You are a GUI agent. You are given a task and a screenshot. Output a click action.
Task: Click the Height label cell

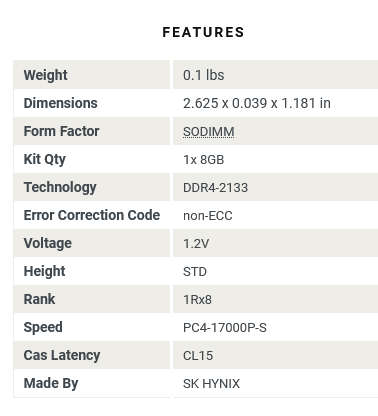91,271
